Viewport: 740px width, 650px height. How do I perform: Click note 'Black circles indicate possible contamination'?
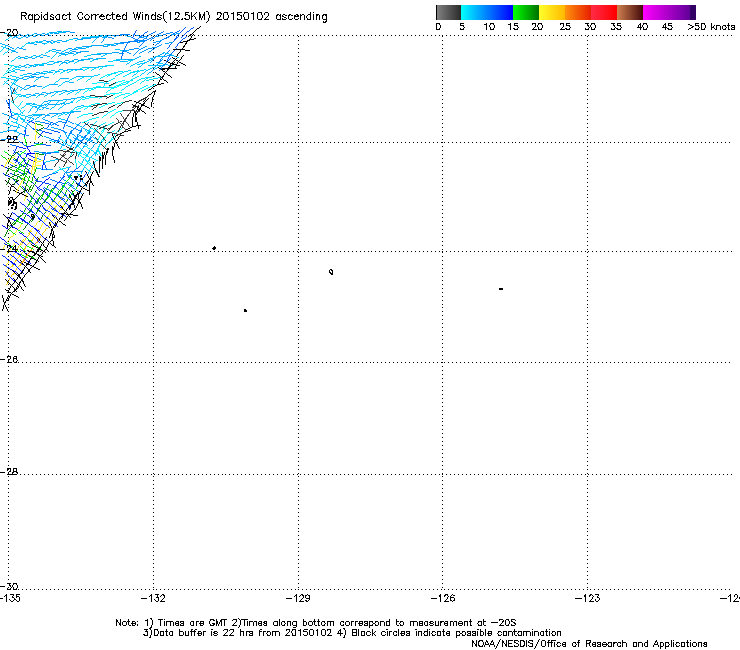(456, 633)
